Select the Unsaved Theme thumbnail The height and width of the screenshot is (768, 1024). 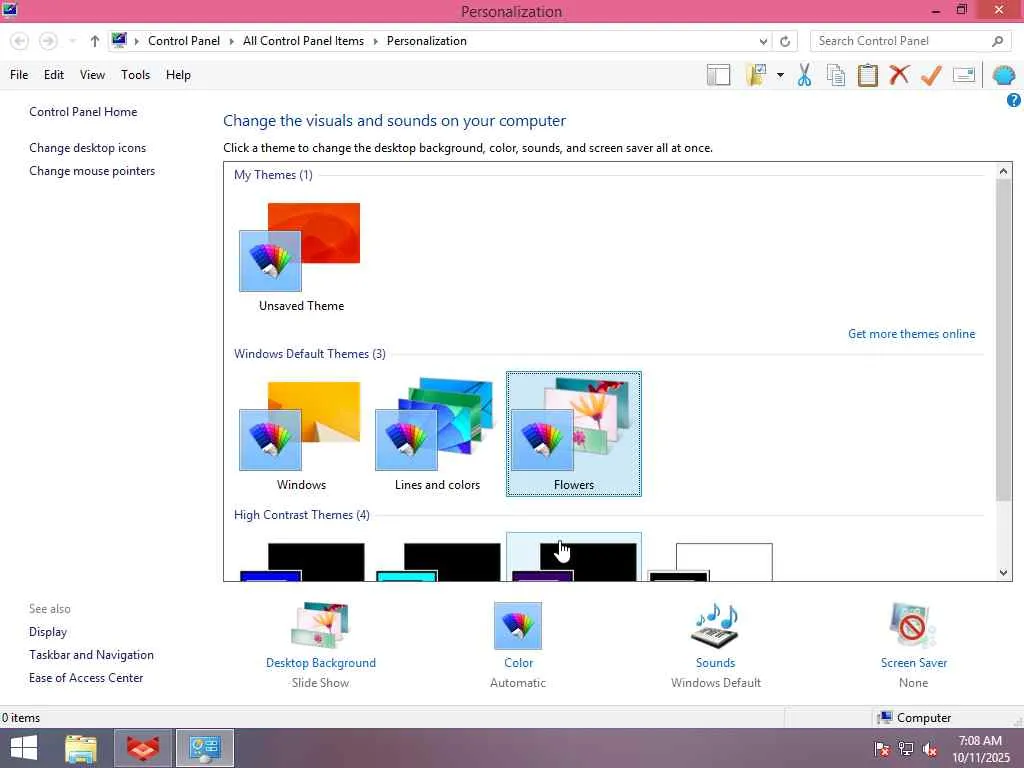(300, 257)
